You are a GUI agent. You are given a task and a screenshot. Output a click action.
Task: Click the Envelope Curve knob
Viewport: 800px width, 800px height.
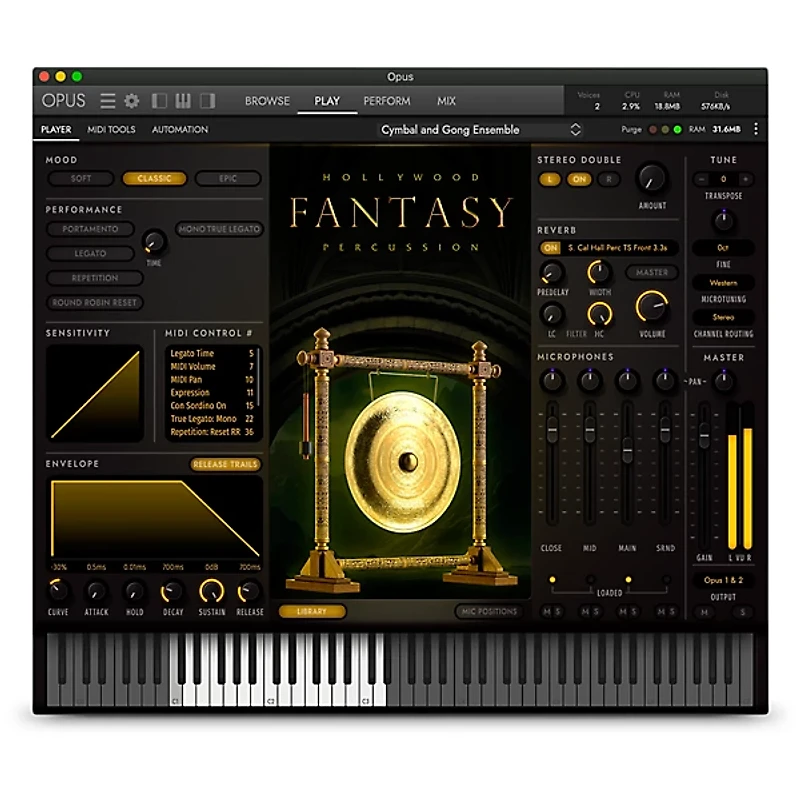coord(58,591)
